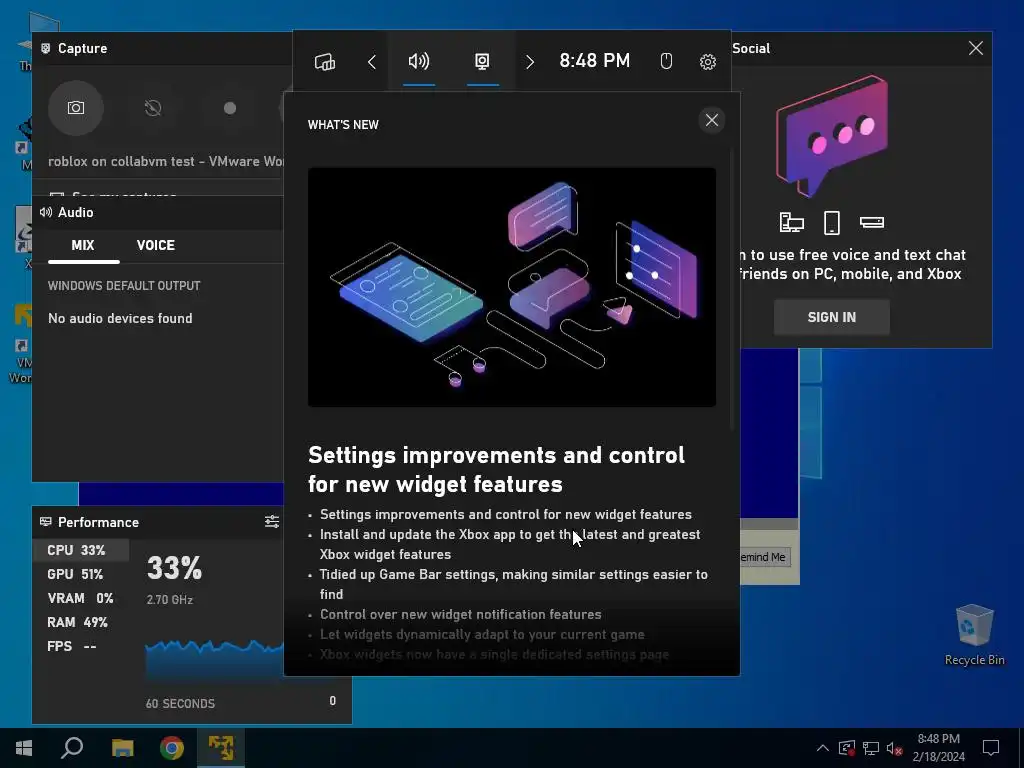1024x768 pixels.
Task: Click the 'WINDOWS DEFAULT OUTPUT' label
Action: click(124, 285)
